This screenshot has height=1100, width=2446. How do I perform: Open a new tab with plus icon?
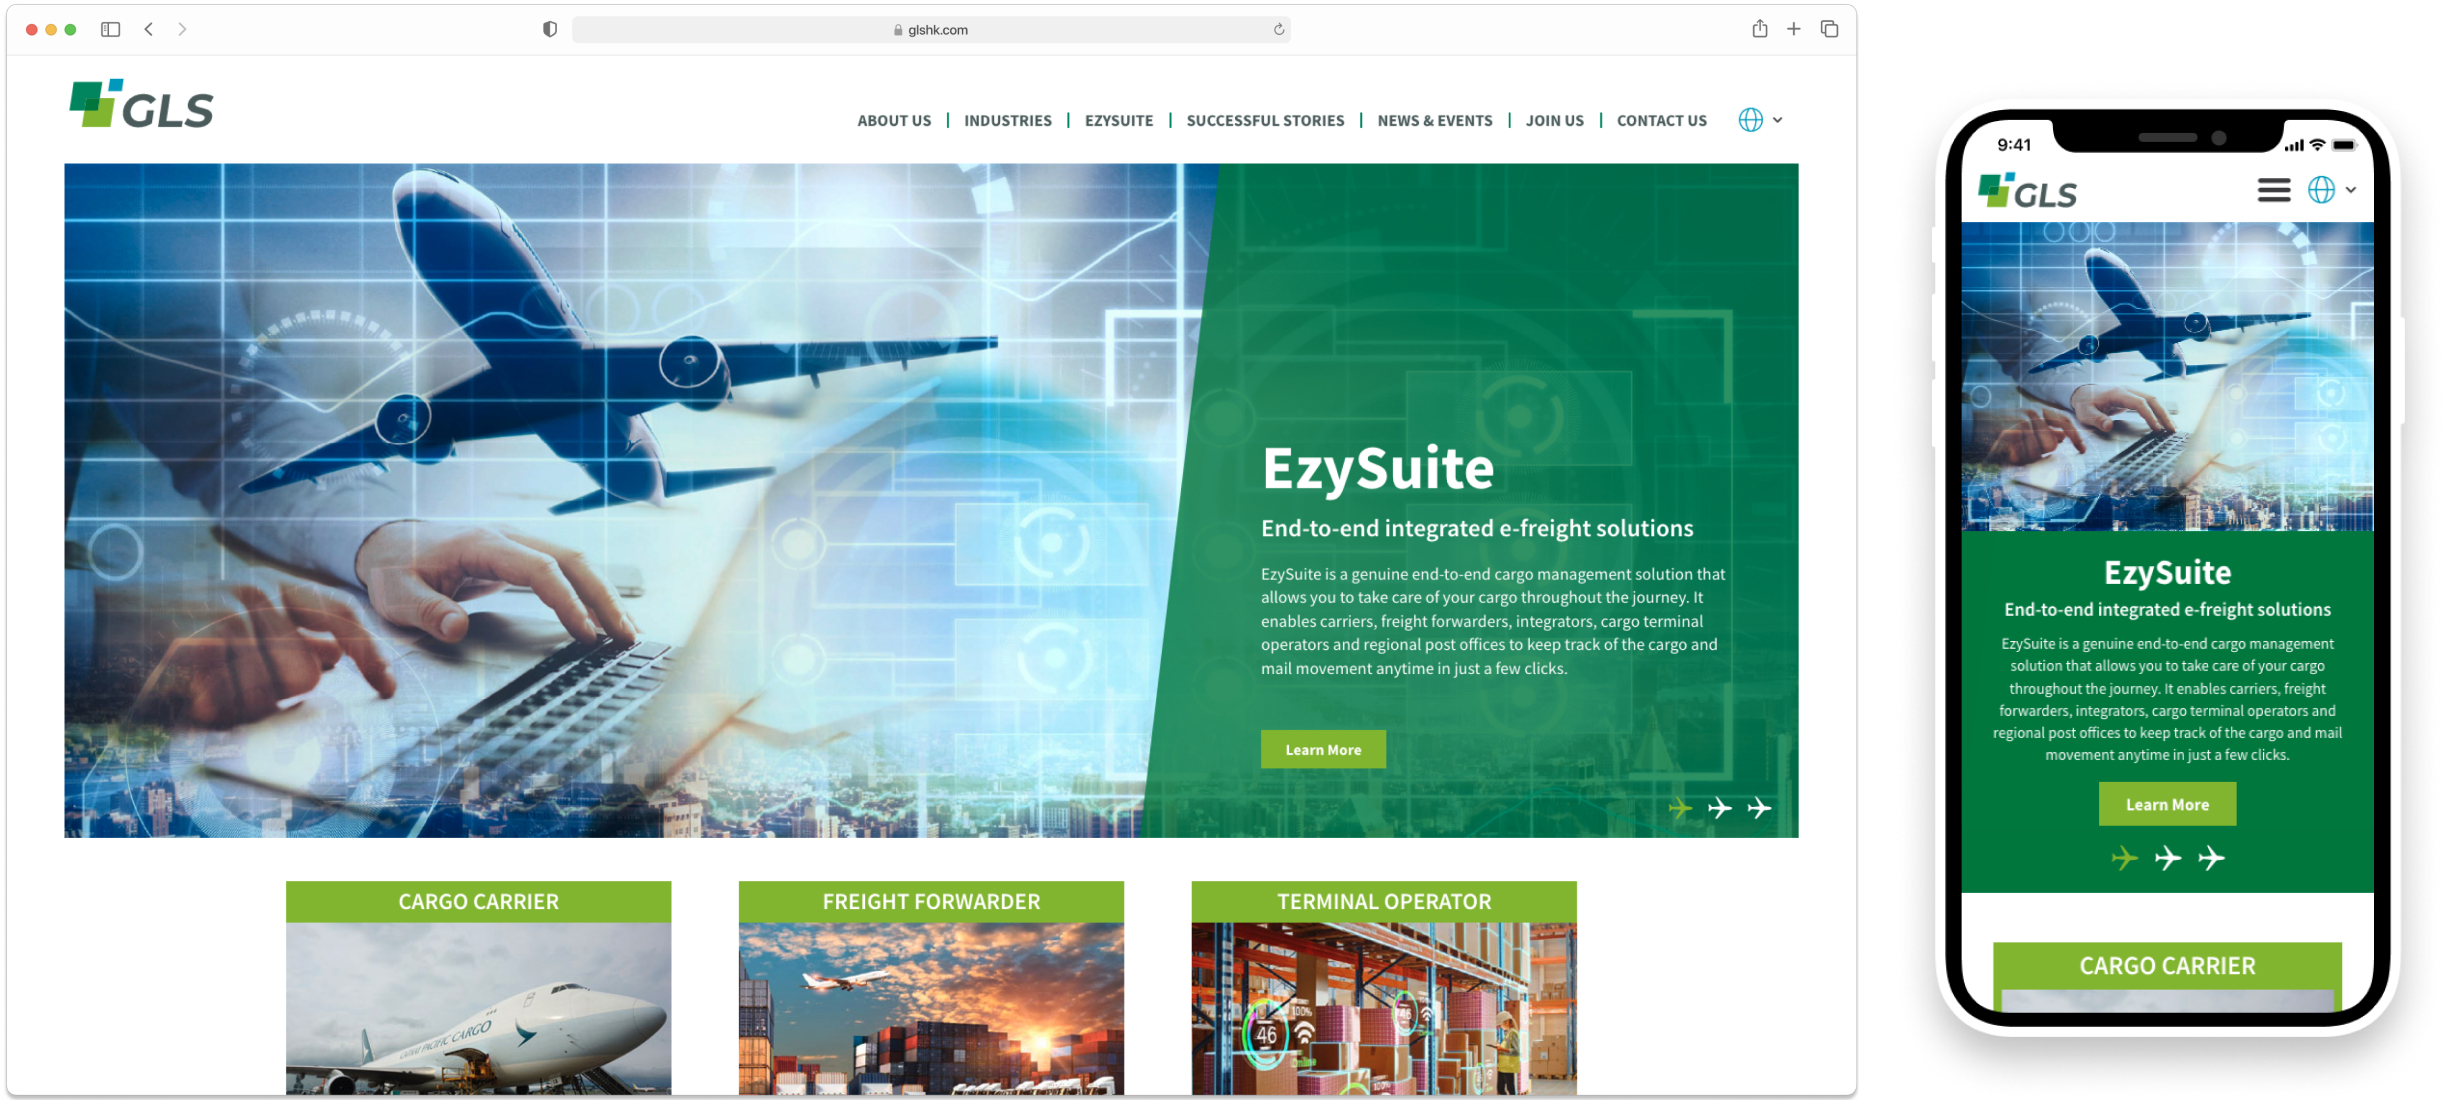pos(1793,29)
